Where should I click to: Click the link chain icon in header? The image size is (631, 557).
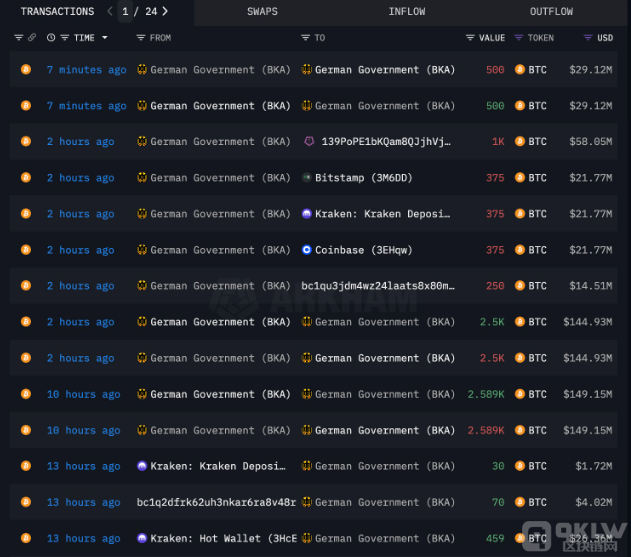pos(32,37)
